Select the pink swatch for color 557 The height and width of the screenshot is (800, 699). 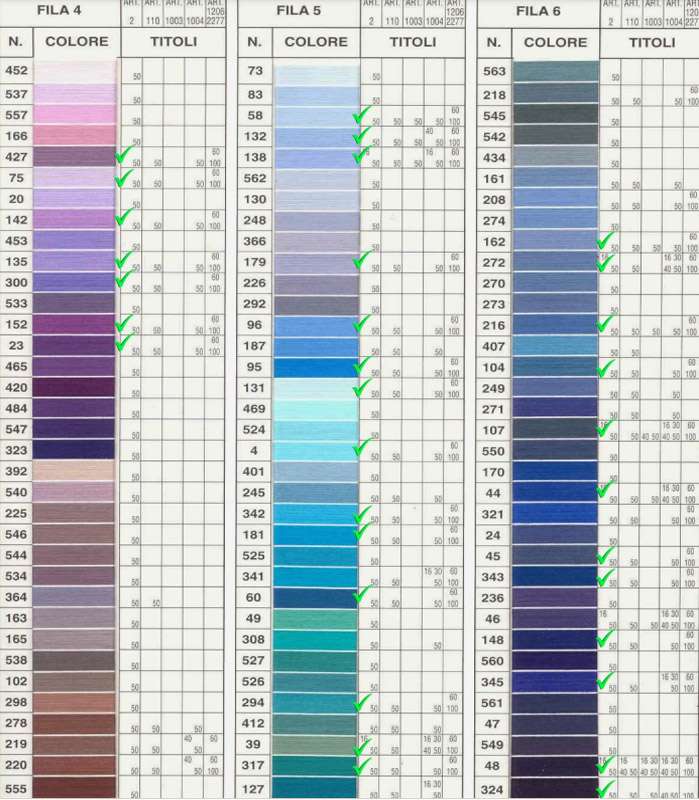75,115
